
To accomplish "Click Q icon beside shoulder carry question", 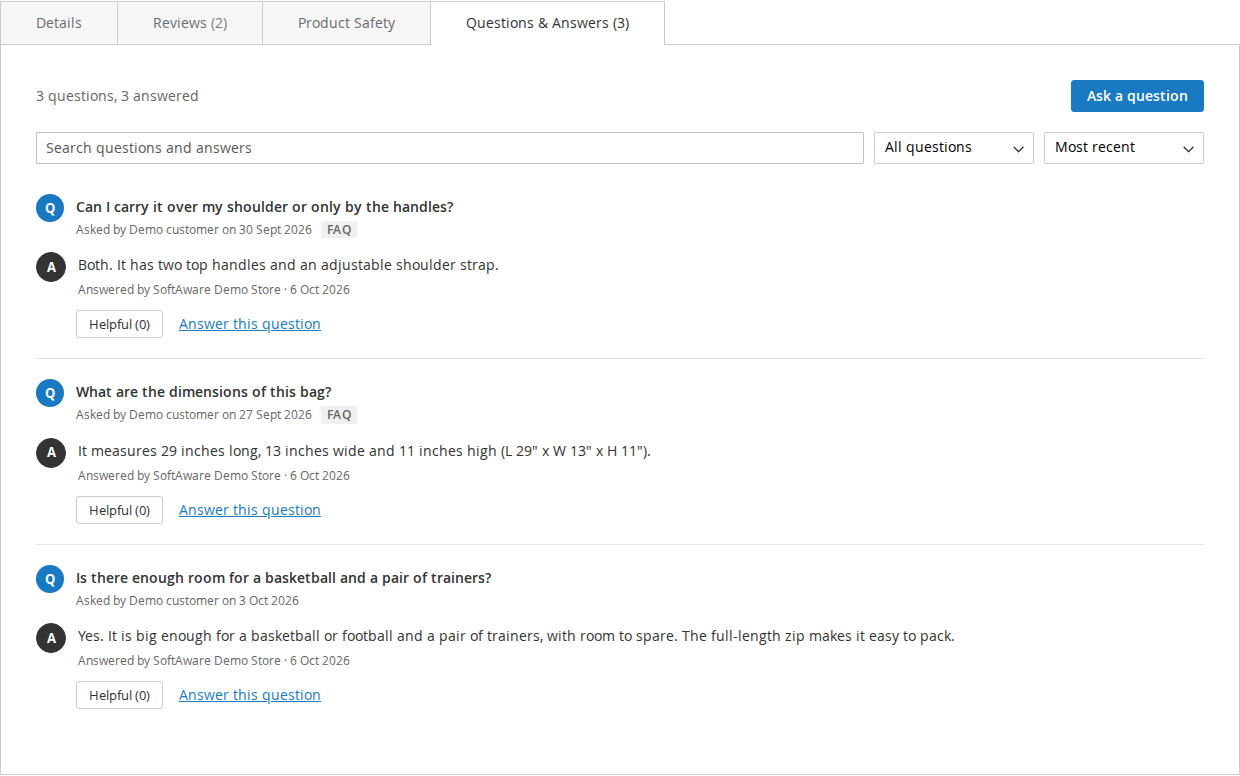I will click(x=50, y=208).
